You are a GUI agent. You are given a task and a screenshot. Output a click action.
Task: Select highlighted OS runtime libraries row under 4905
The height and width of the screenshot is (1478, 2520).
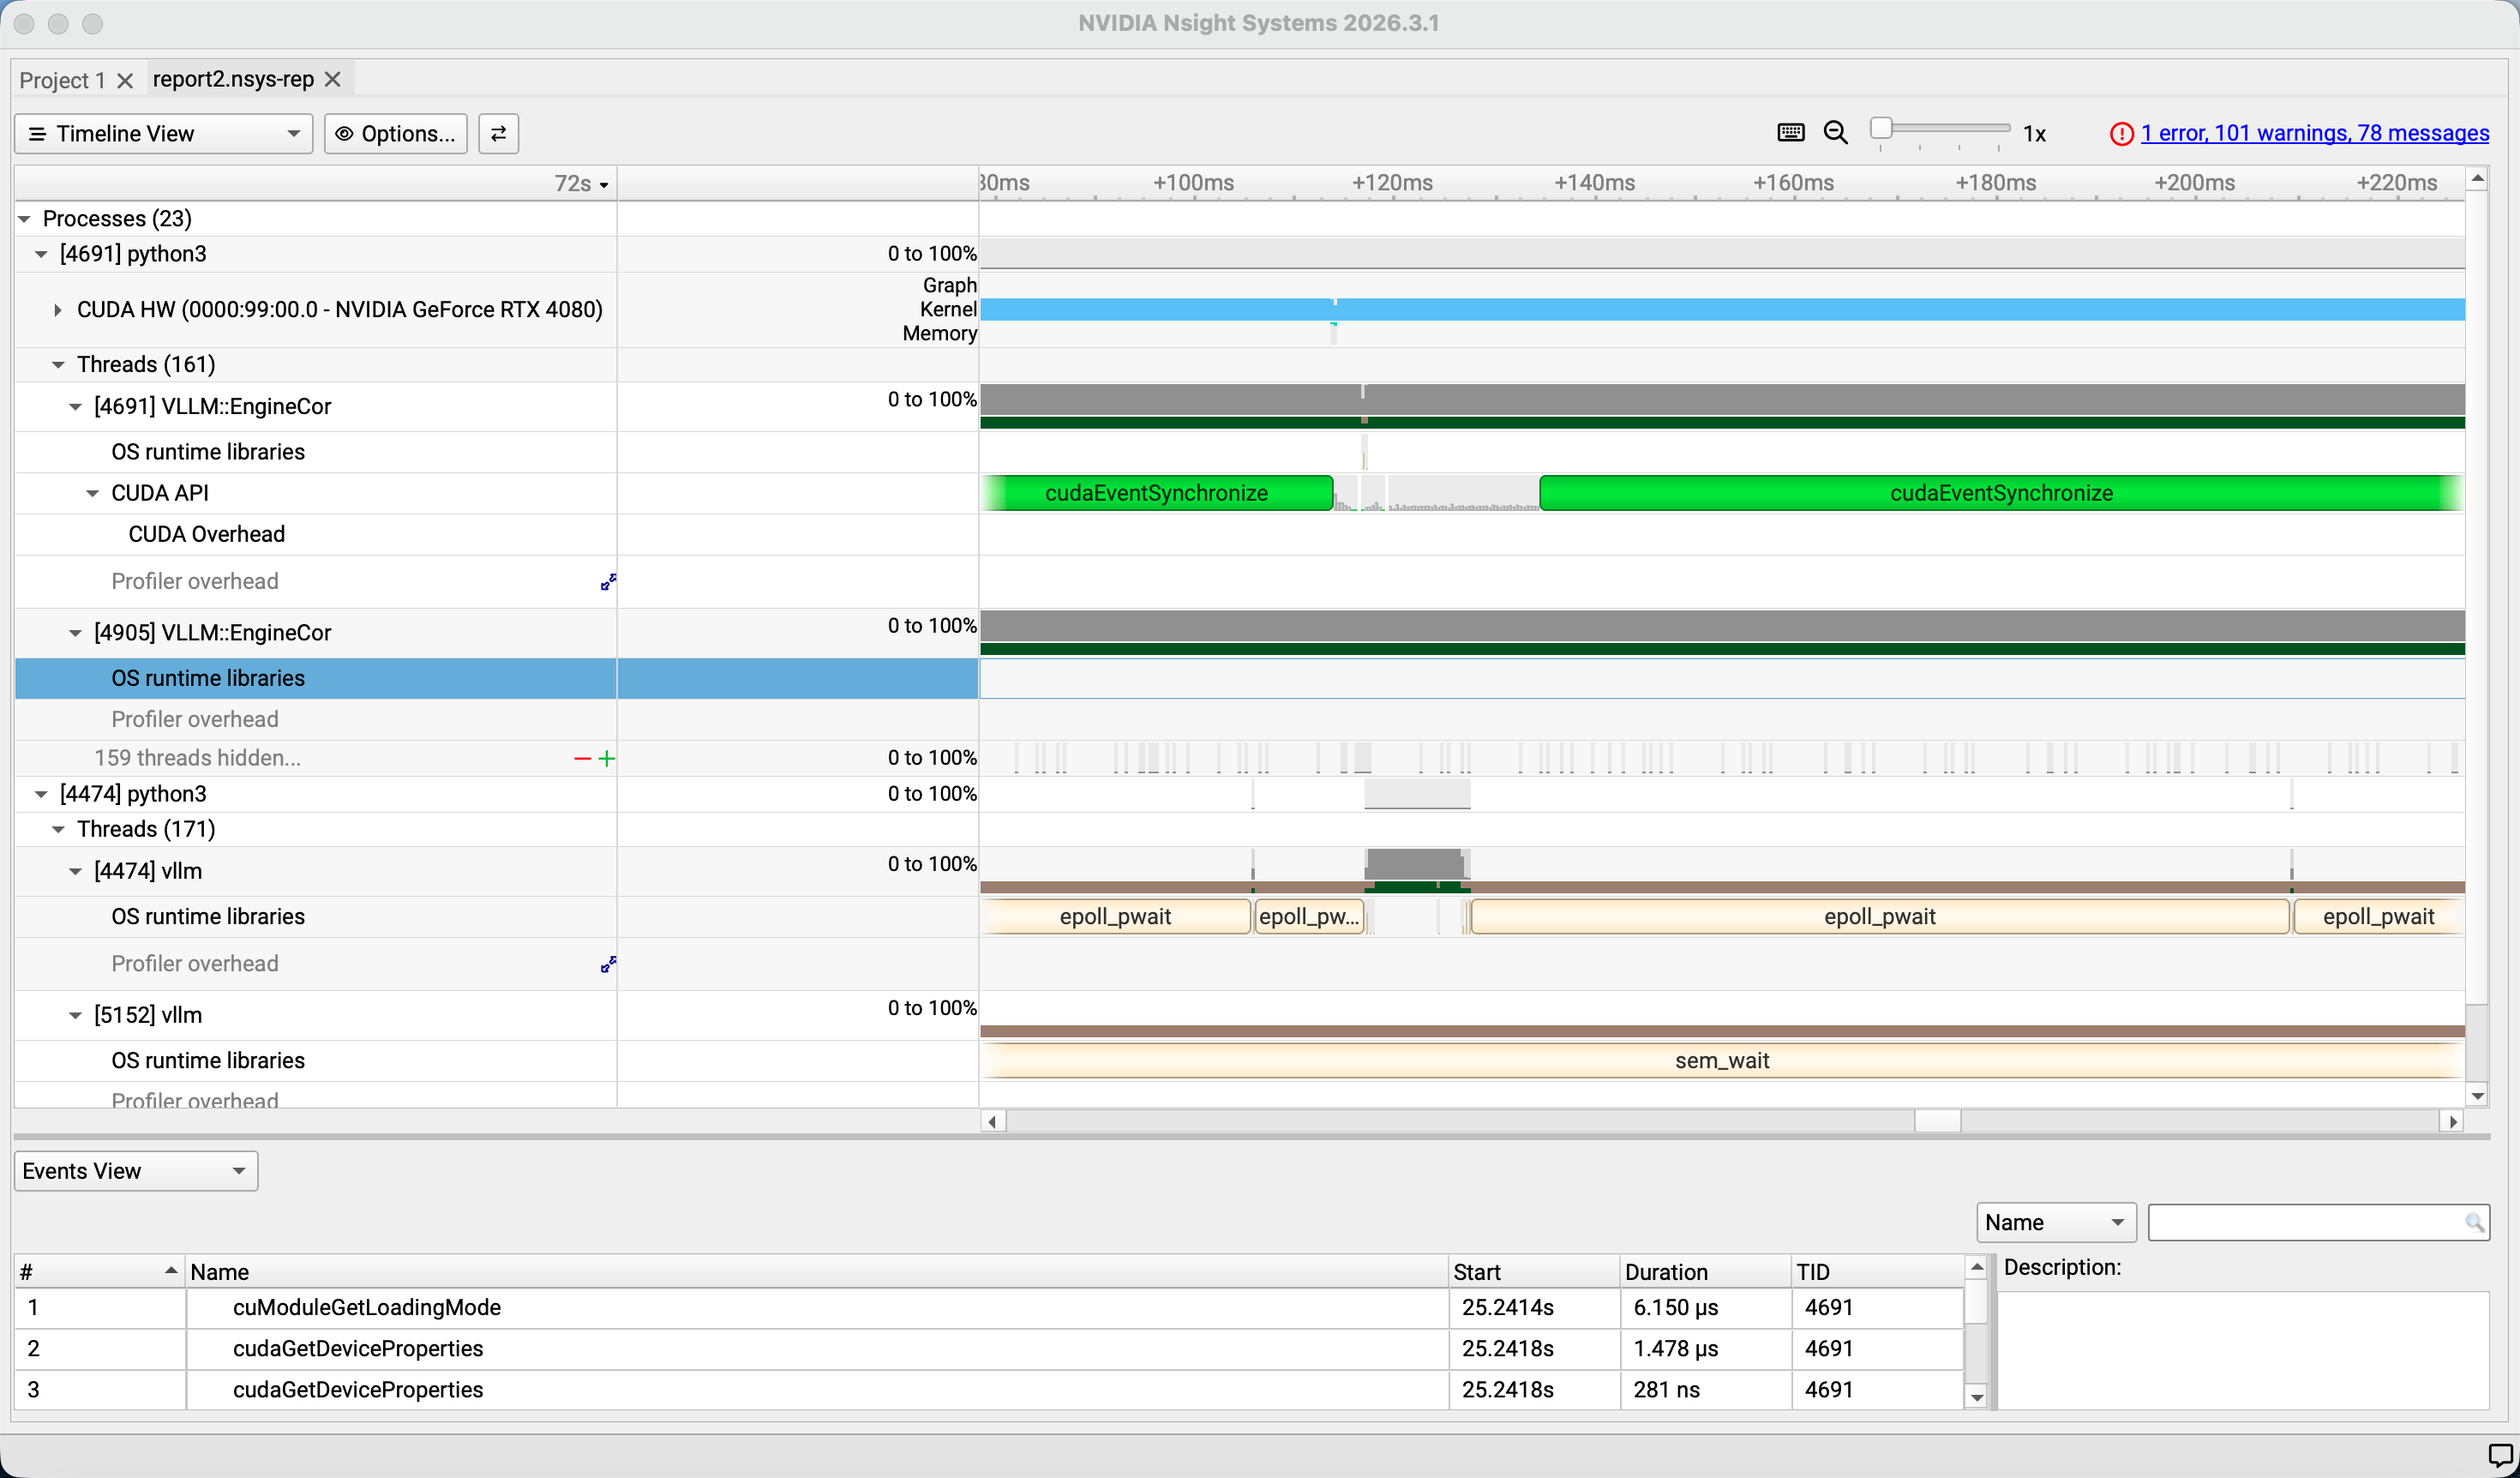(x=315, y=678)
